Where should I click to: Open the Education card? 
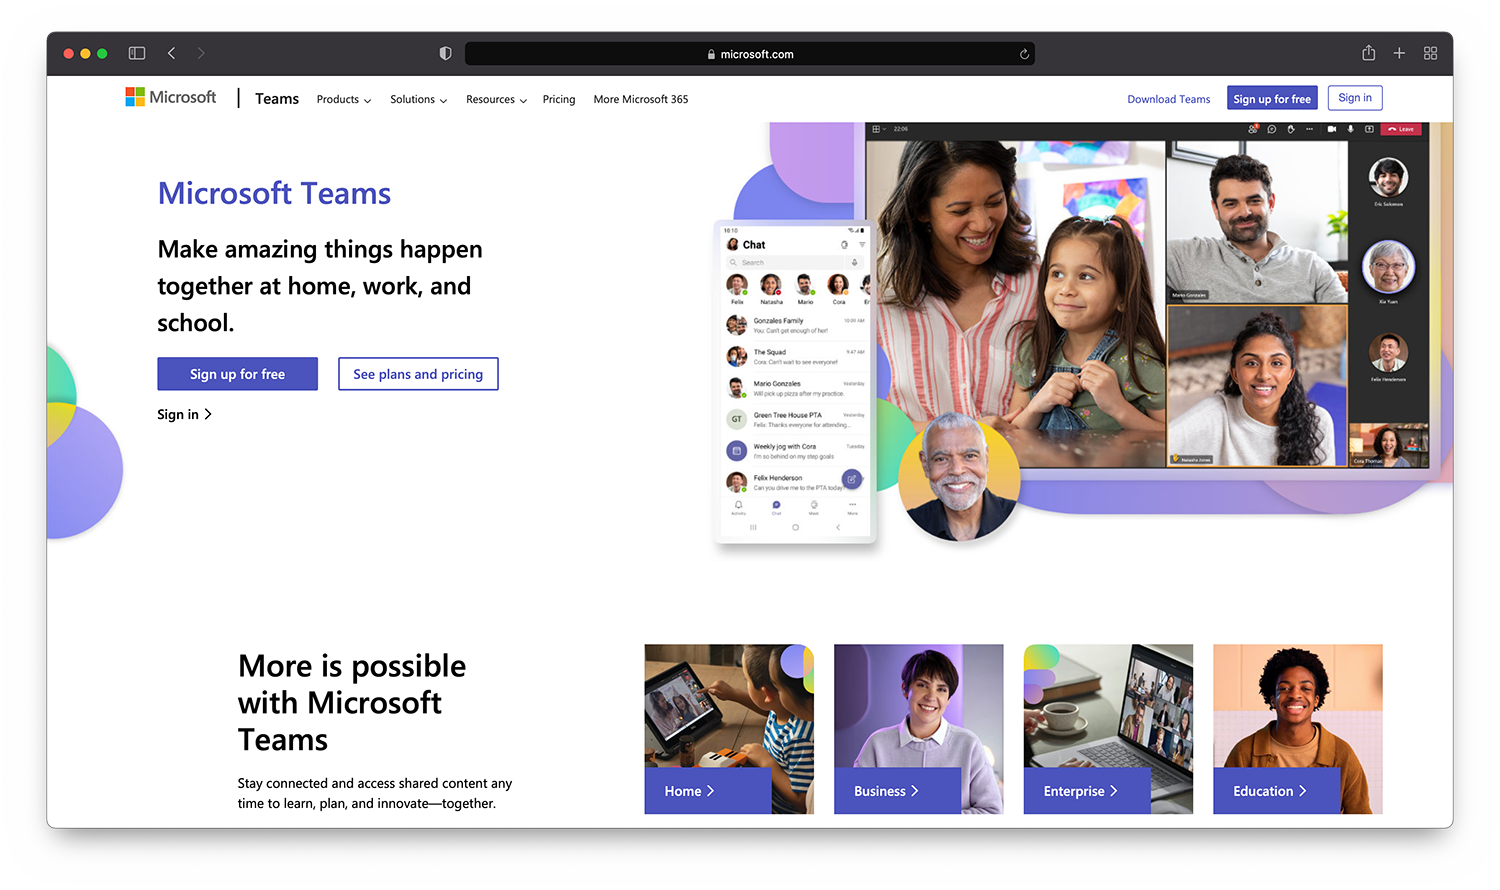pos(1298,729)
